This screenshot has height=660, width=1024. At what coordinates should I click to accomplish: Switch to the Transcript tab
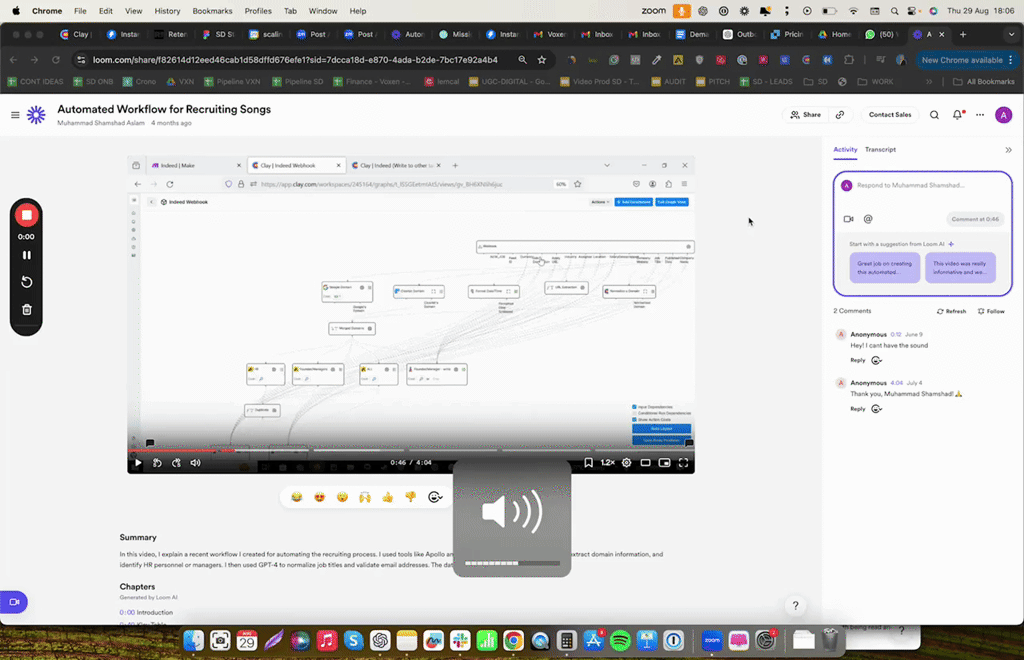(880, 150)
